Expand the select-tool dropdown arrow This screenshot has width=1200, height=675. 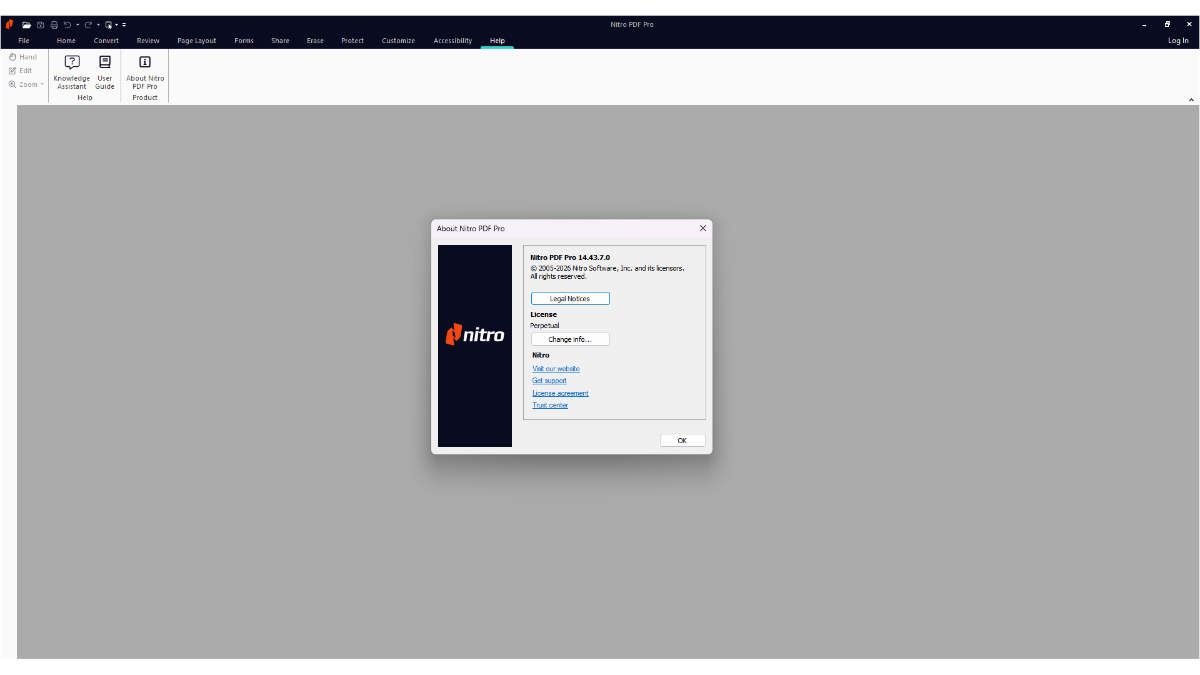[117, 25]
